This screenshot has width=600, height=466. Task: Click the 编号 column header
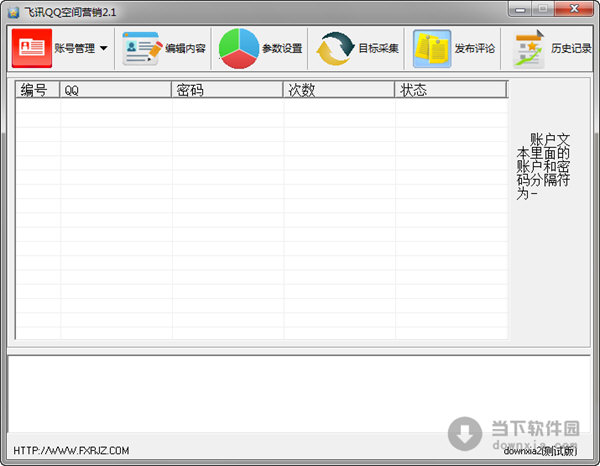(x=38, y=90)
